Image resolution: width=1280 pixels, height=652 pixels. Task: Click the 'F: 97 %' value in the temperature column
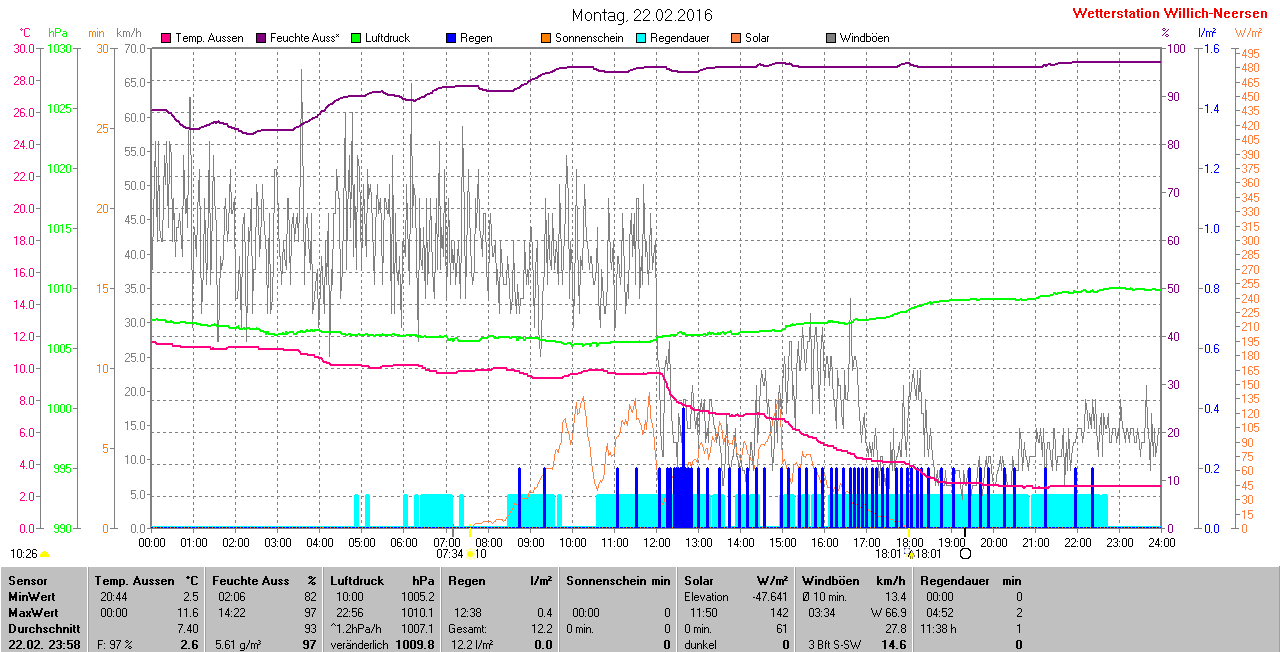click(x=115, y=645)
